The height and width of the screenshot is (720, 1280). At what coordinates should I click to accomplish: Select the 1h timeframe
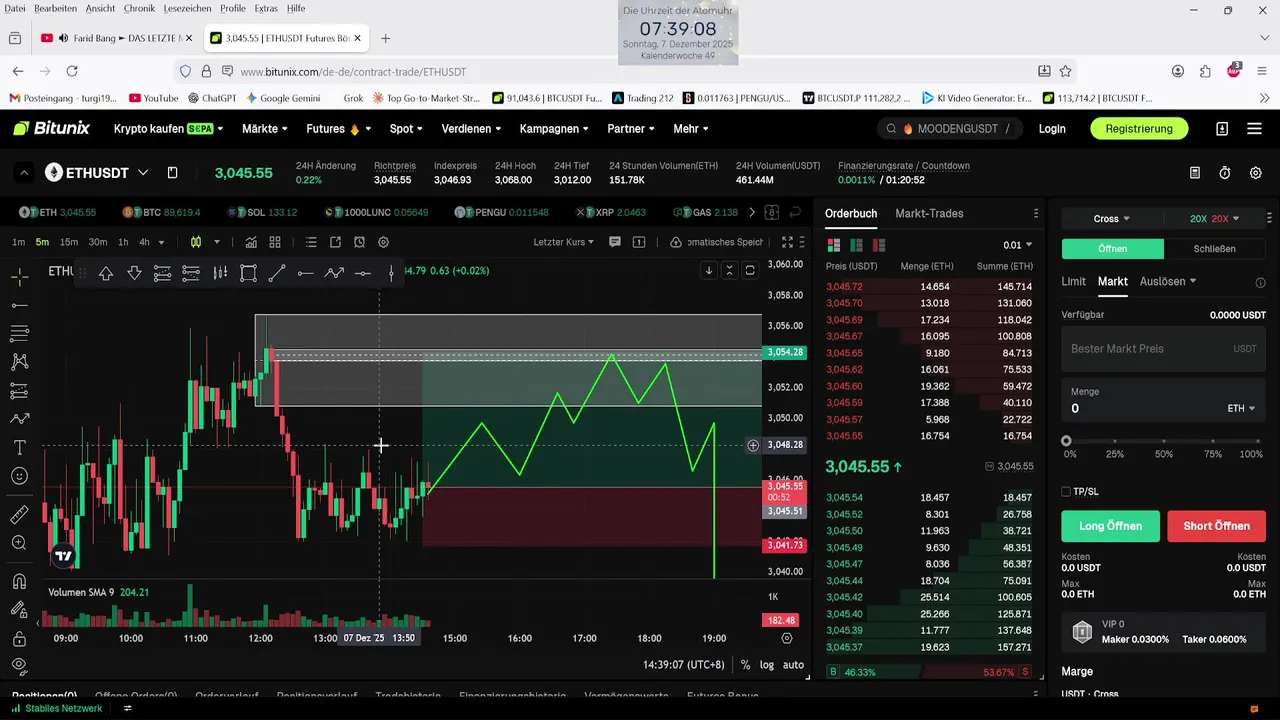[x=123, y=242]
